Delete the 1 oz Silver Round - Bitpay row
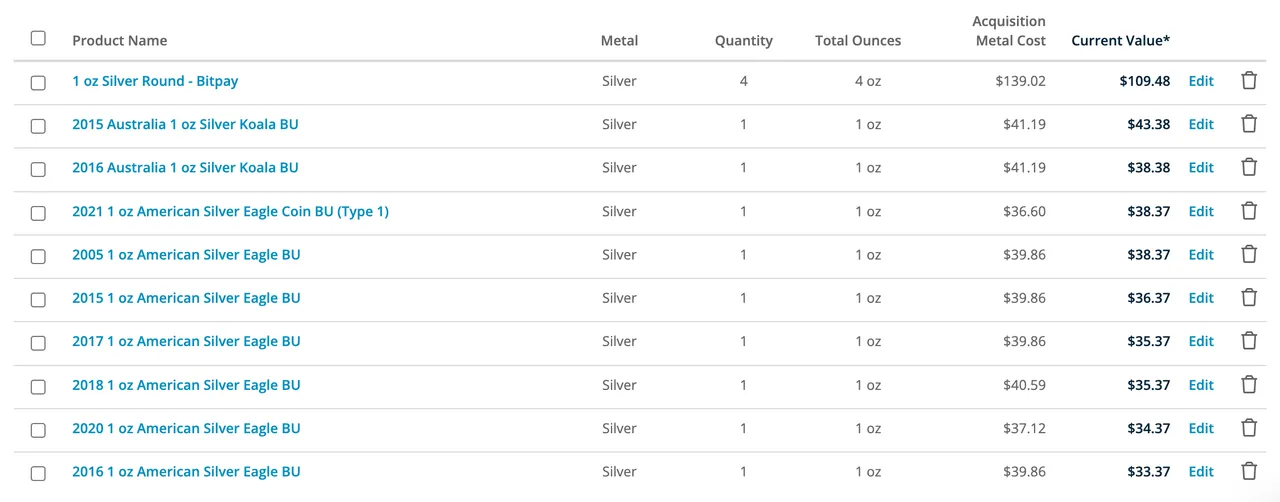Screen dimensions: 1280x502 tap(1249, 81)
